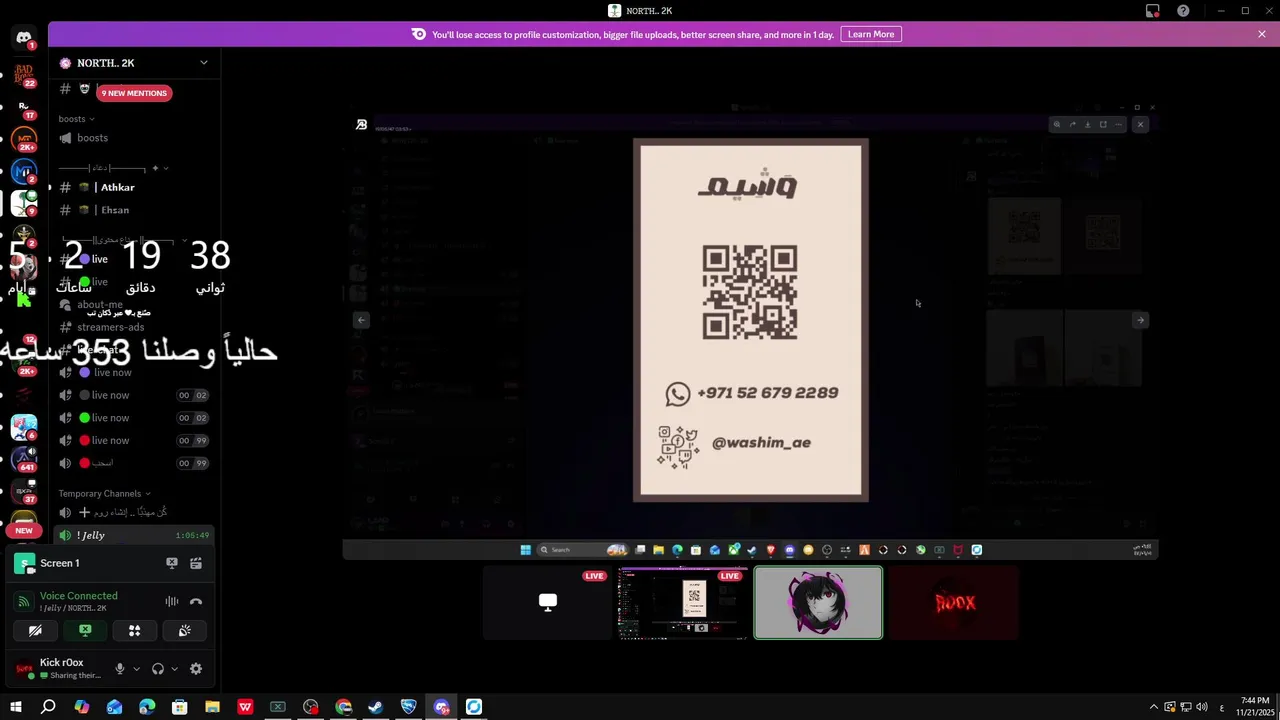
Task: Open Windows Start menu
Action: pos(15,707)
